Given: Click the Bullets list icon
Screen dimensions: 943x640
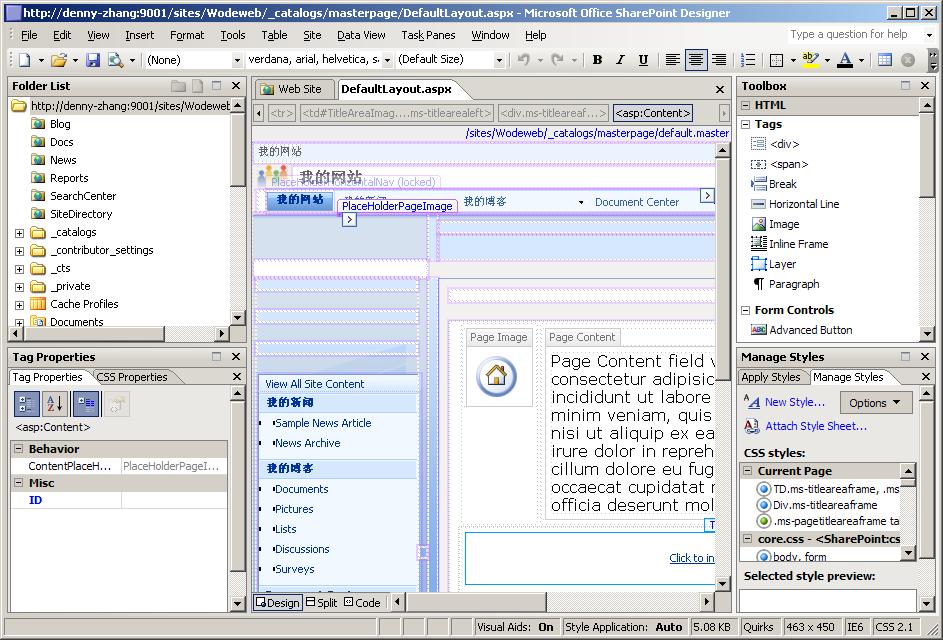Looking at the screenshot, I should click(x=748, y=60).
